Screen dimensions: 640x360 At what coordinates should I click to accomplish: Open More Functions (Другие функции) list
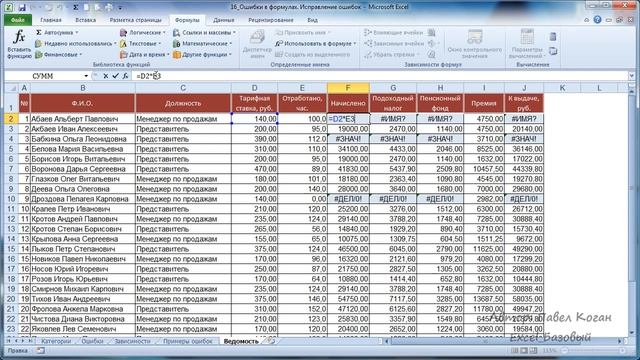pos(202,54)
